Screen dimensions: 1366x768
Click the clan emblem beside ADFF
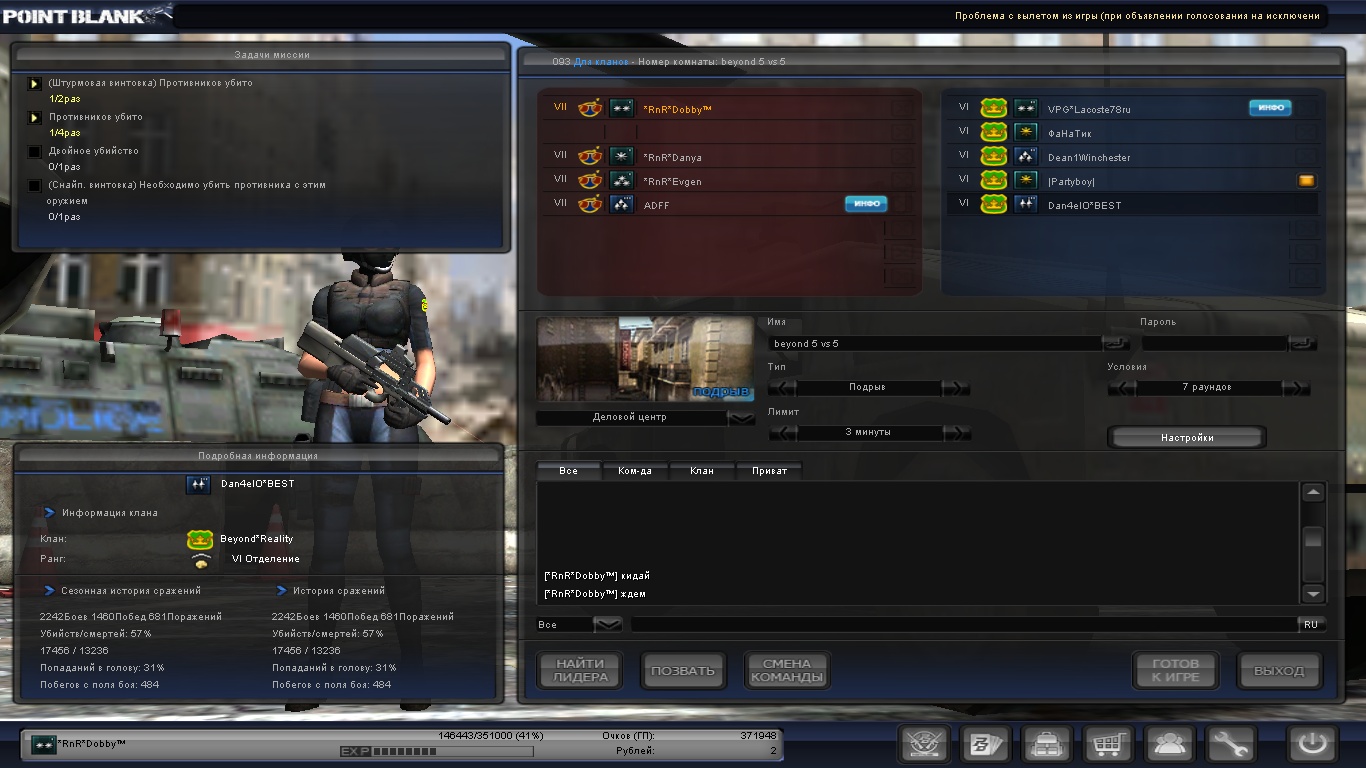[x=590, y=204]
